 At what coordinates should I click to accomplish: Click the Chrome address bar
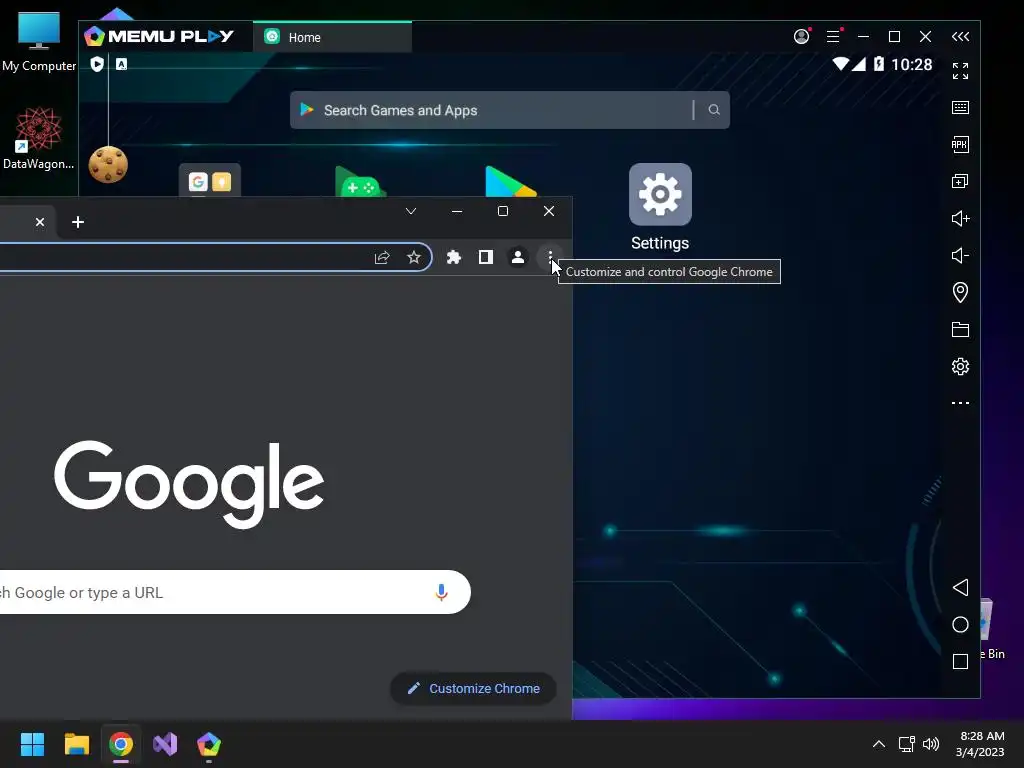tap(216, 257)
